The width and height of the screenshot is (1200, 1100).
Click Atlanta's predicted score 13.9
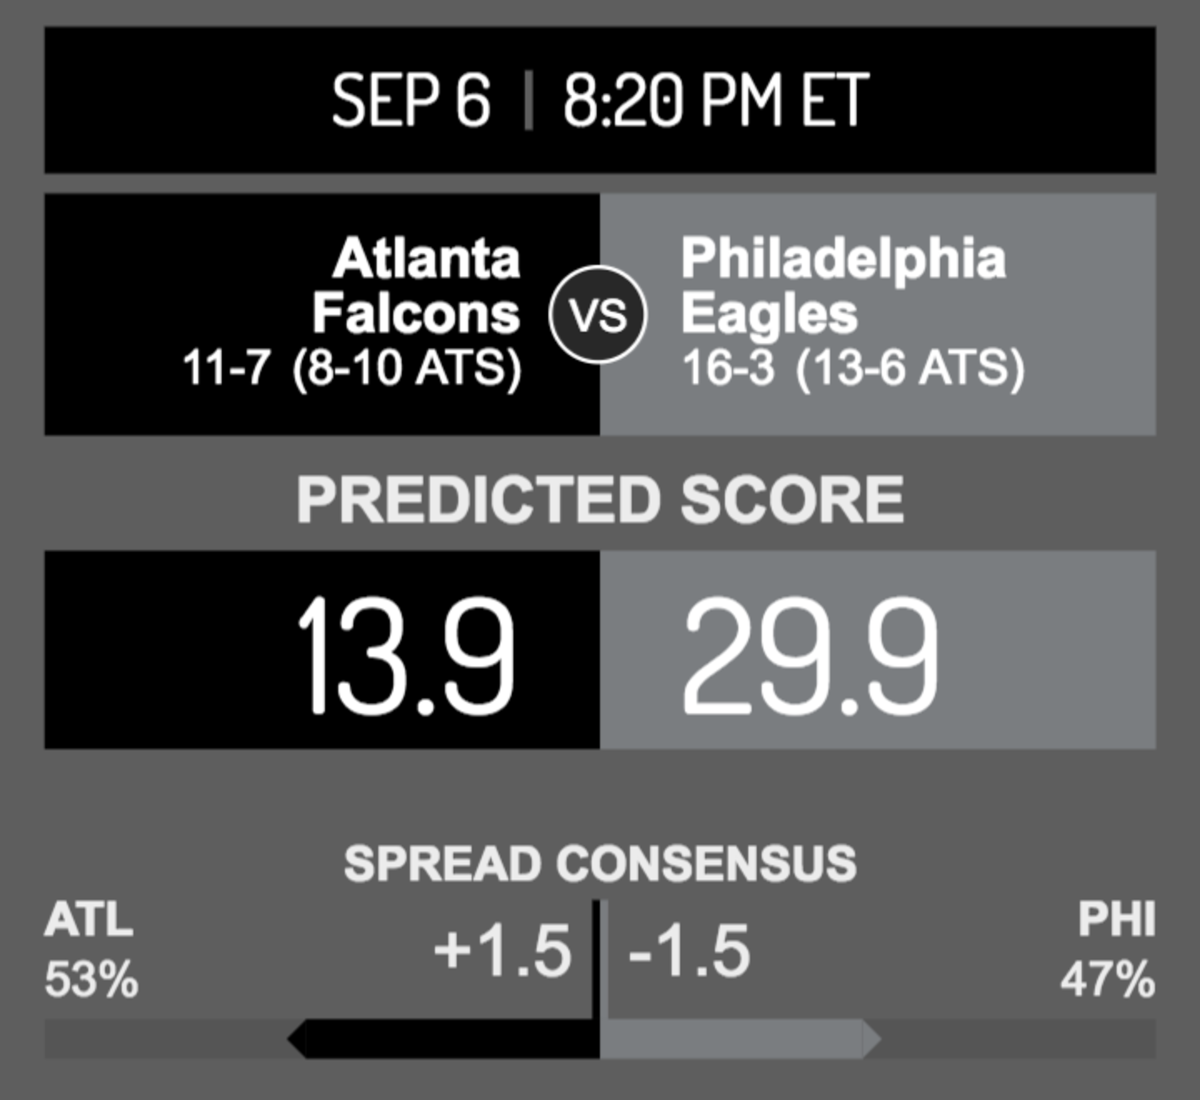coord(406,655)
